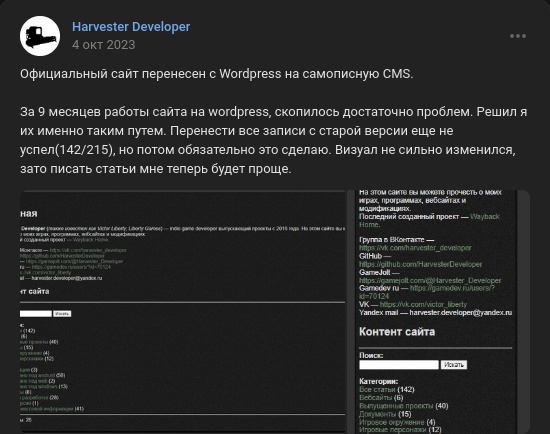Click harvester.developer@yandex.ru in the right screenshot
Image resolution: width=550 pixels, height=434 pixels.
click(x=461, y=312)
